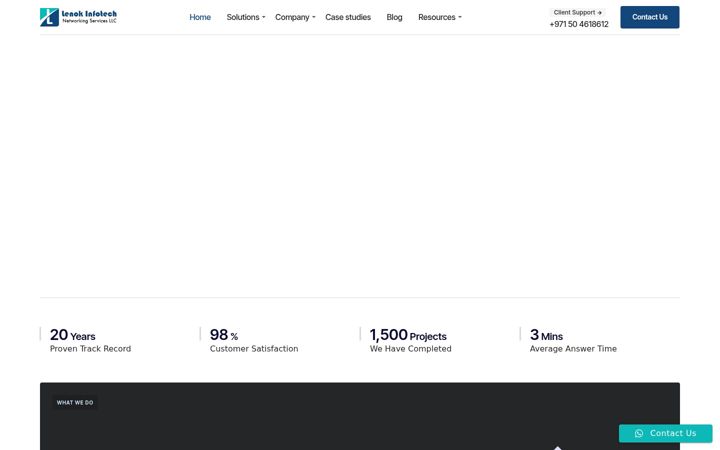Expand the Company dropdown menu
The height and width of the screenshot is (450, 720).
click(295, 17)
